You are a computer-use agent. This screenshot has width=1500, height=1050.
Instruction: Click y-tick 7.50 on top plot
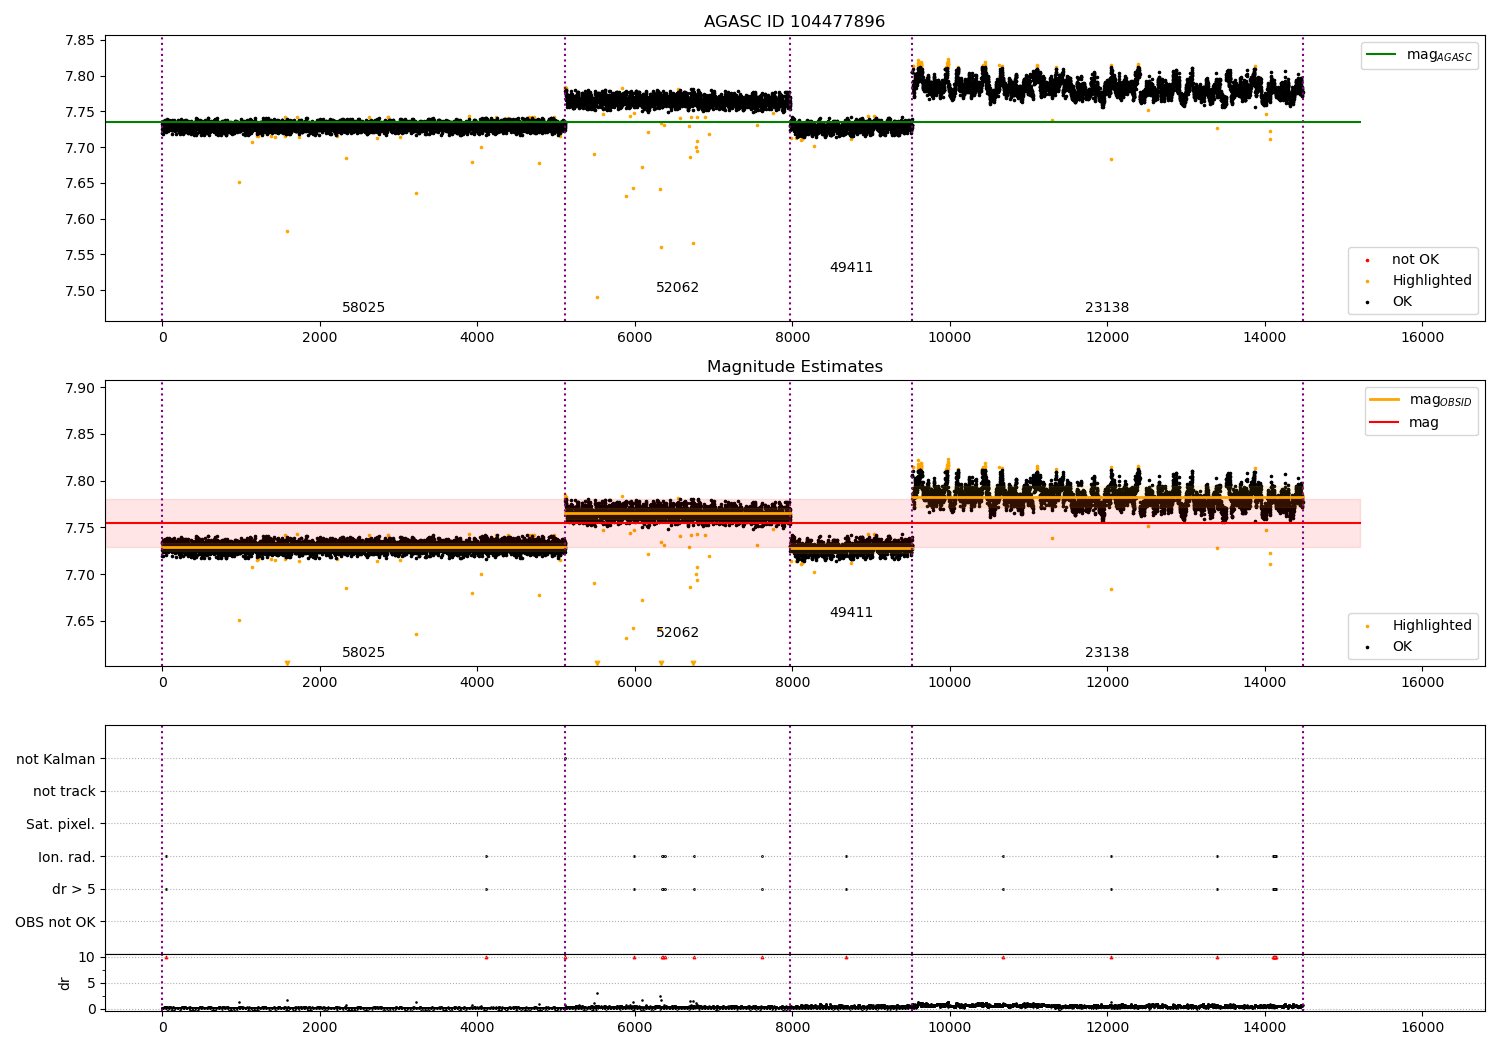(x=79, y=291)
